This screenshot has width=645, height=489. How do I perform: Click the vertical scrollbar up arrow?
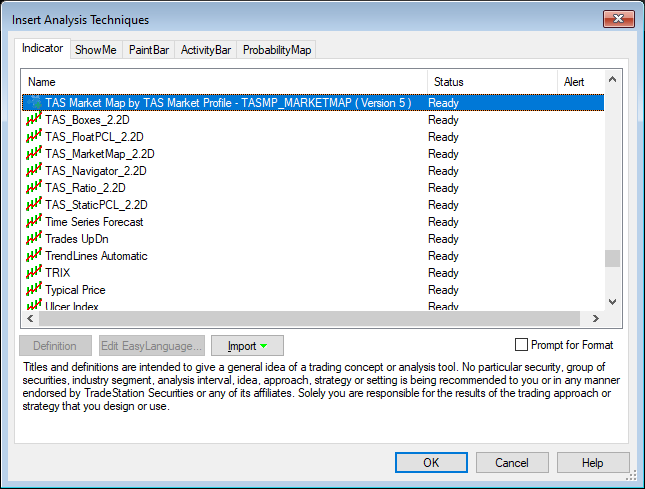(x=613, y=79)
